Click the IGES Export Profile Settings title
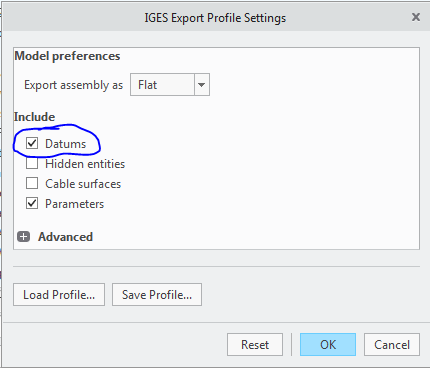 (x=215, y=18)
